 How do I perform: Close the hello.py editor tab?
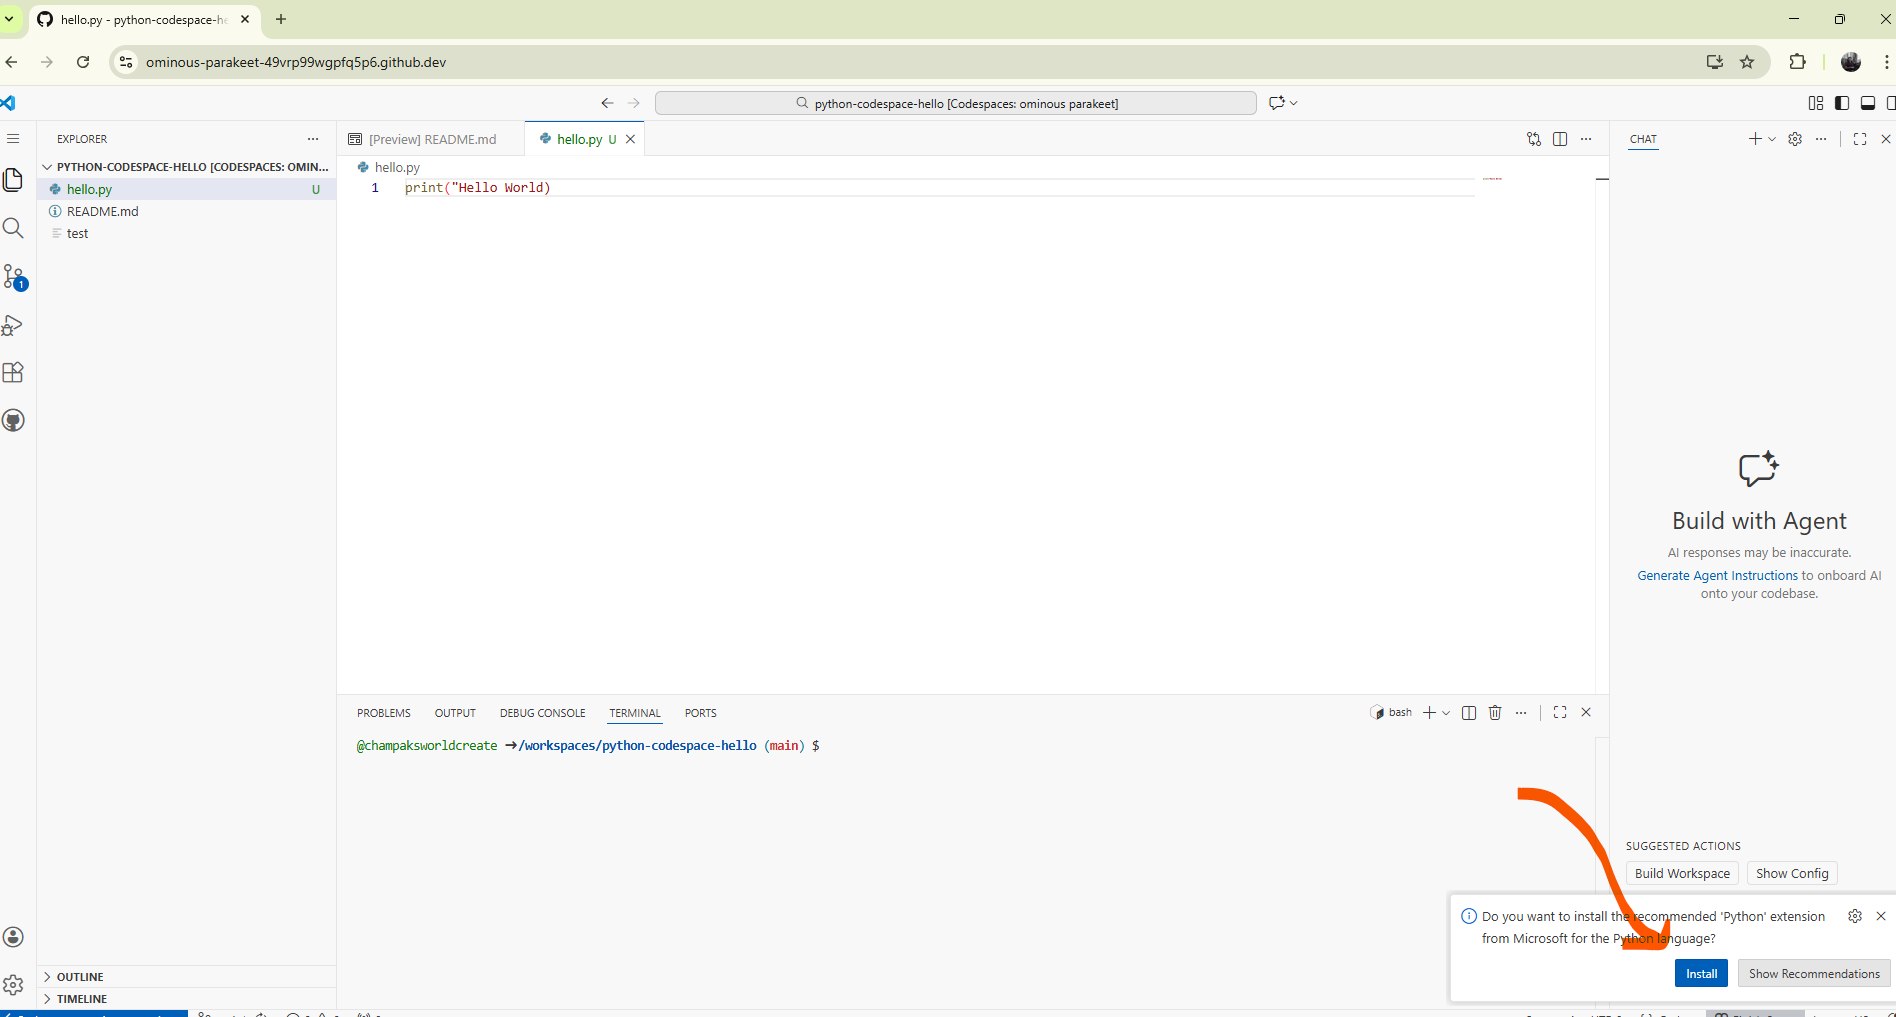(630, 139)
